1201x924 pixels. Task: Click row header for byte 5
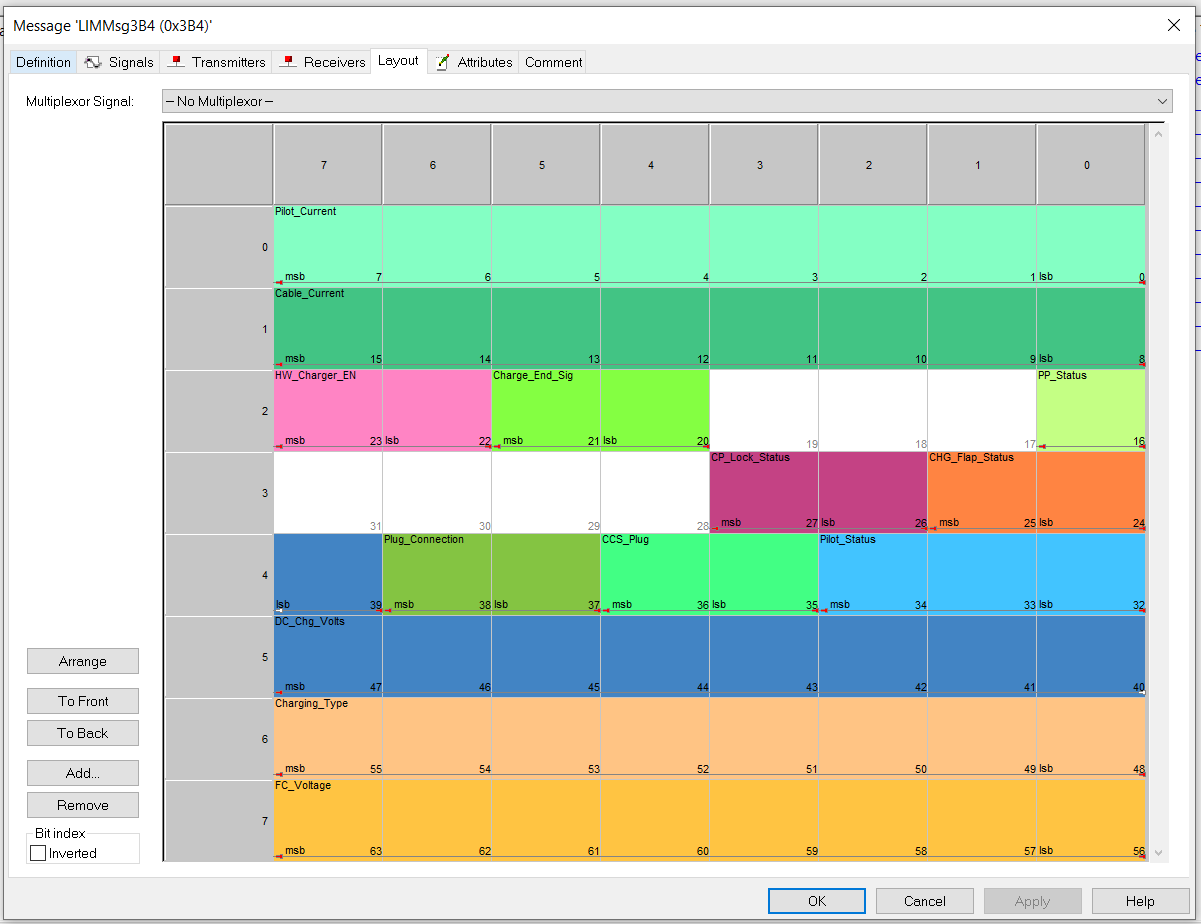click(219, 656)
